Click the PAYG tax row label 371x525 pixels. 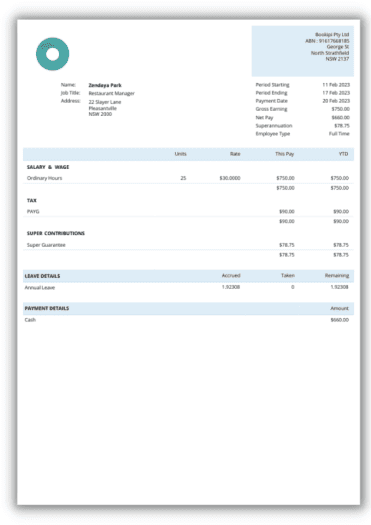click(33, 212)
